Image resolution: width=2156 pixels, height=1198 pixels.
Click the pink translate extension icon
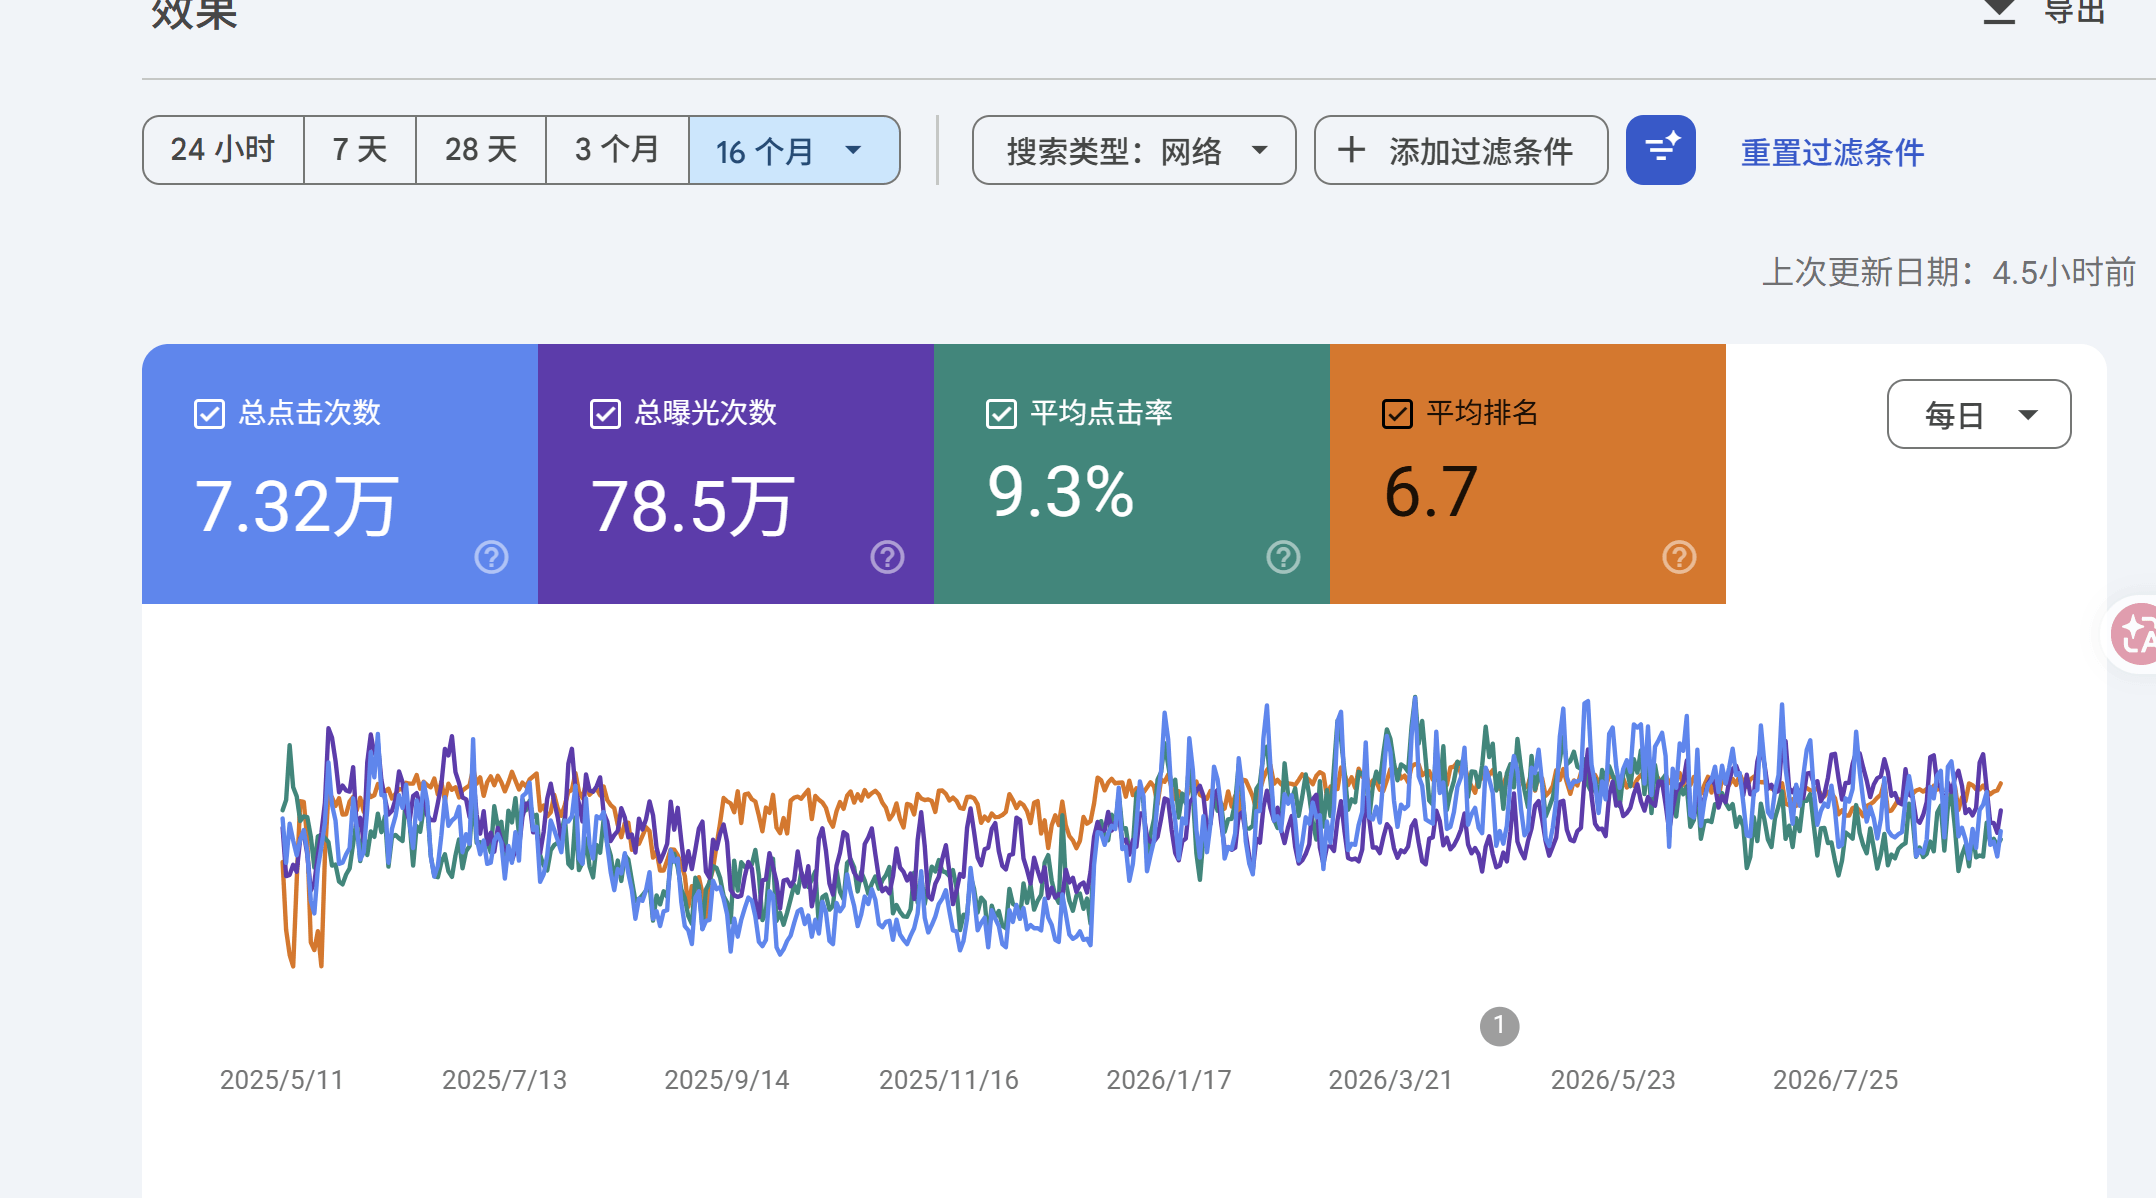2134,634
